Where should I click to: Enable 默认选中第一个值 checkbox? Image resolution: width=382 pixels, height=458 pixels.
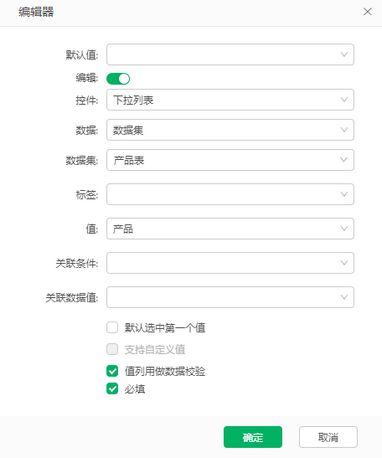pos(112,327)
